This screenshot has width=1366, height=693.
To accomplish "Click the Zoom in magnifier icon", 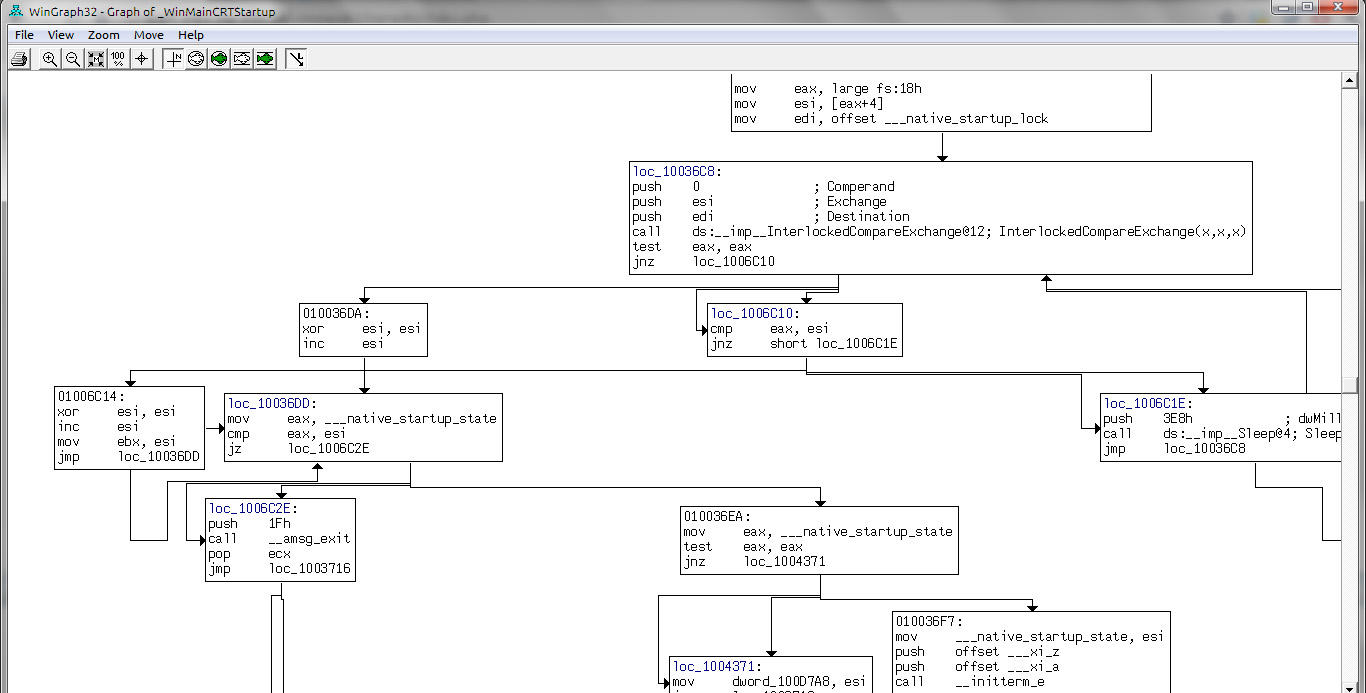I will click(50, 59).
